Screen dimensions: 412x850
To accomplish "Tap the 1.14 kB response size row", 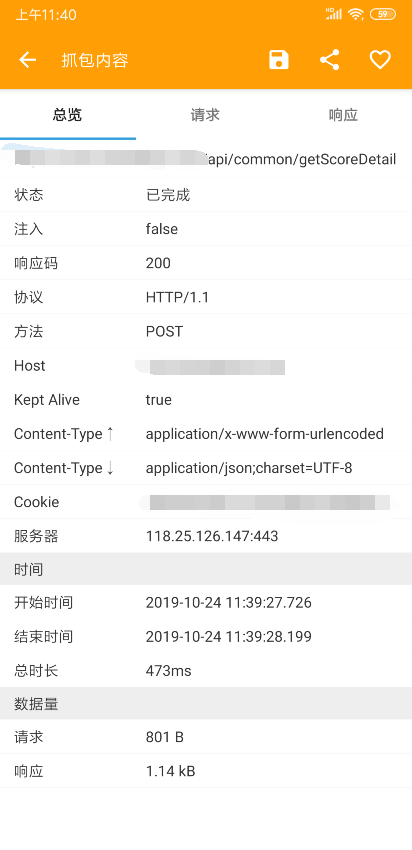I will [x=206, y=771].
